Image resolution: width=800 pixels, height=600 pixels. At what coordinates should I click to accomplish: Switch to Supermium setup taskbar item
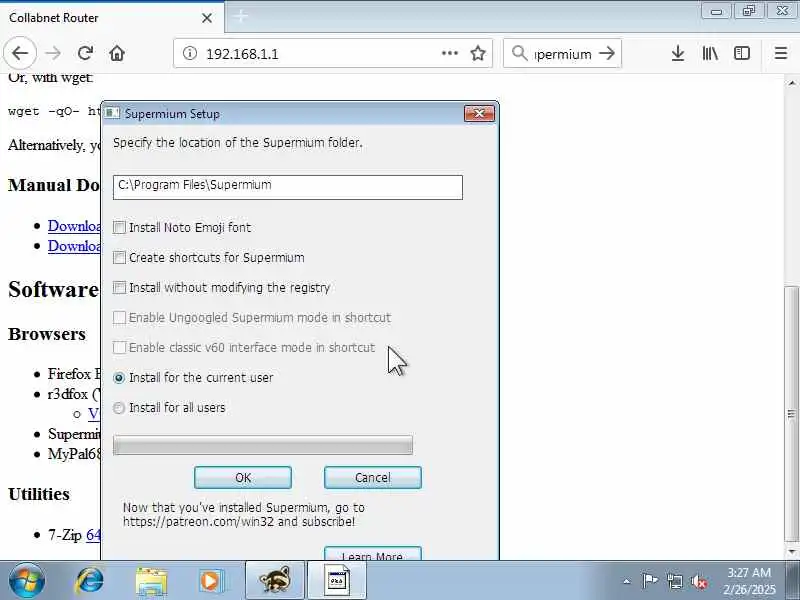tap(337, 581)
